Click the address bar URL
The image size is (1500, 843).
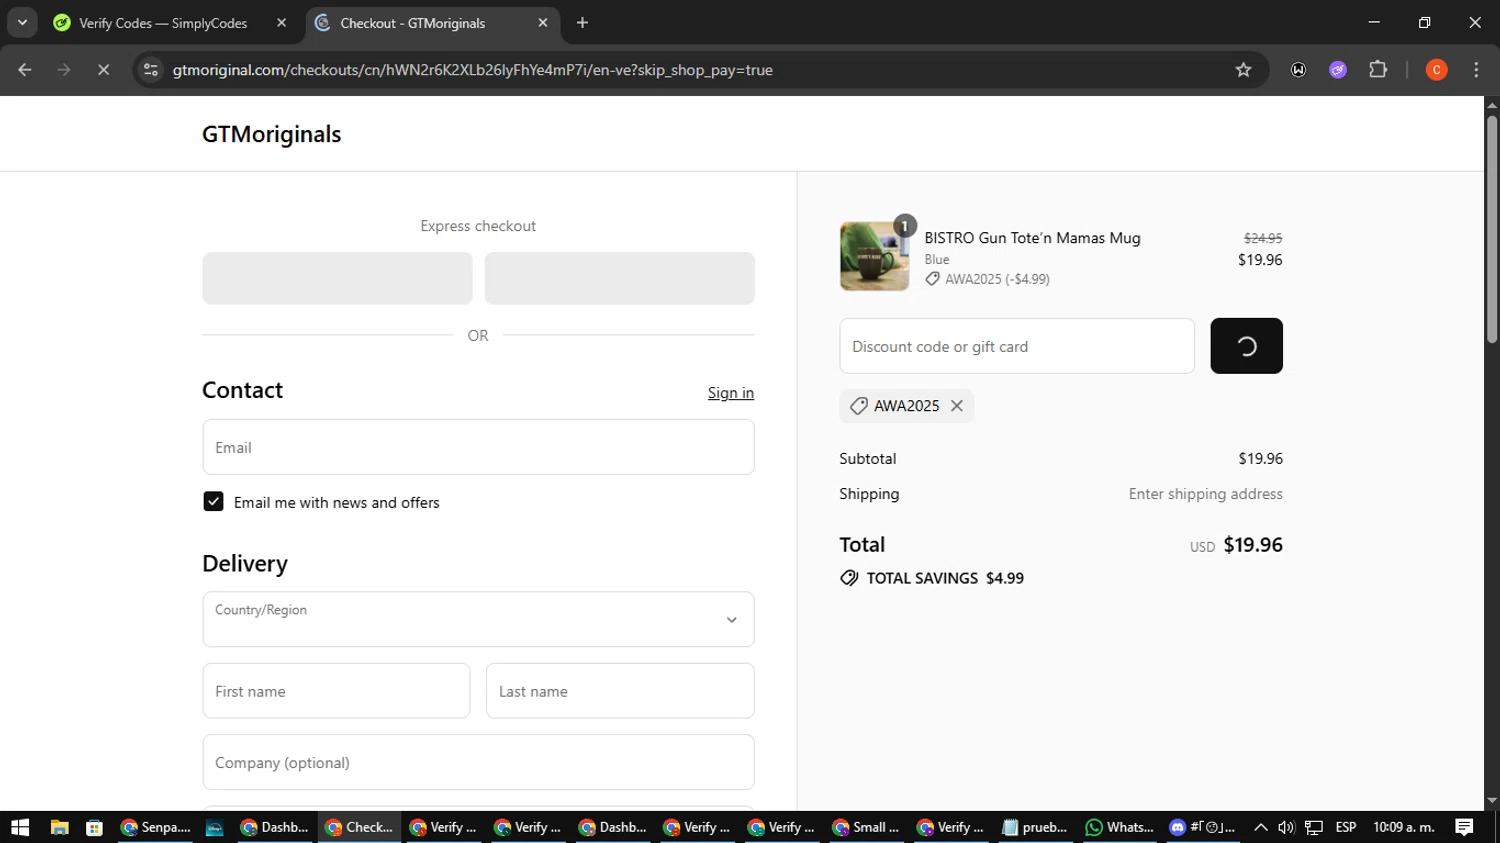pyautogui.click(x=472, y=70)
